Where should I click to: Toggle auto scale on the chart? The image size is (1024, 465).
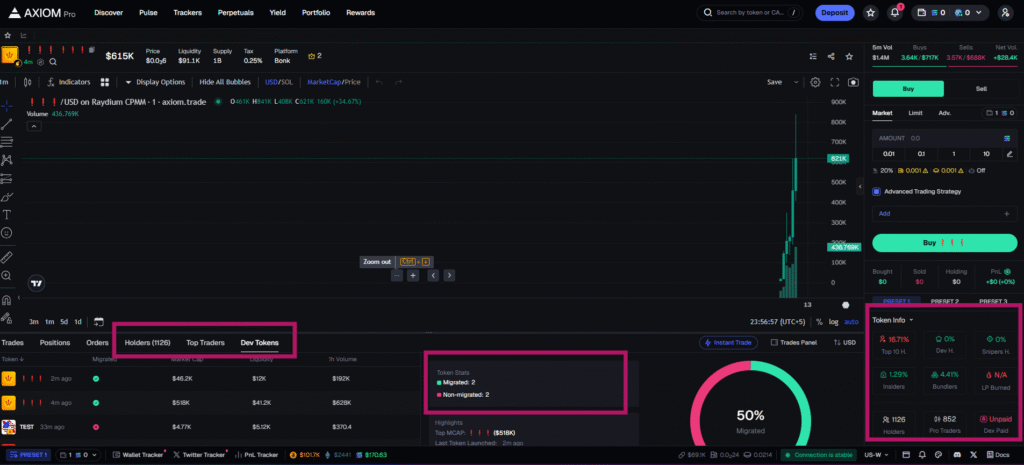click(851, 322)
